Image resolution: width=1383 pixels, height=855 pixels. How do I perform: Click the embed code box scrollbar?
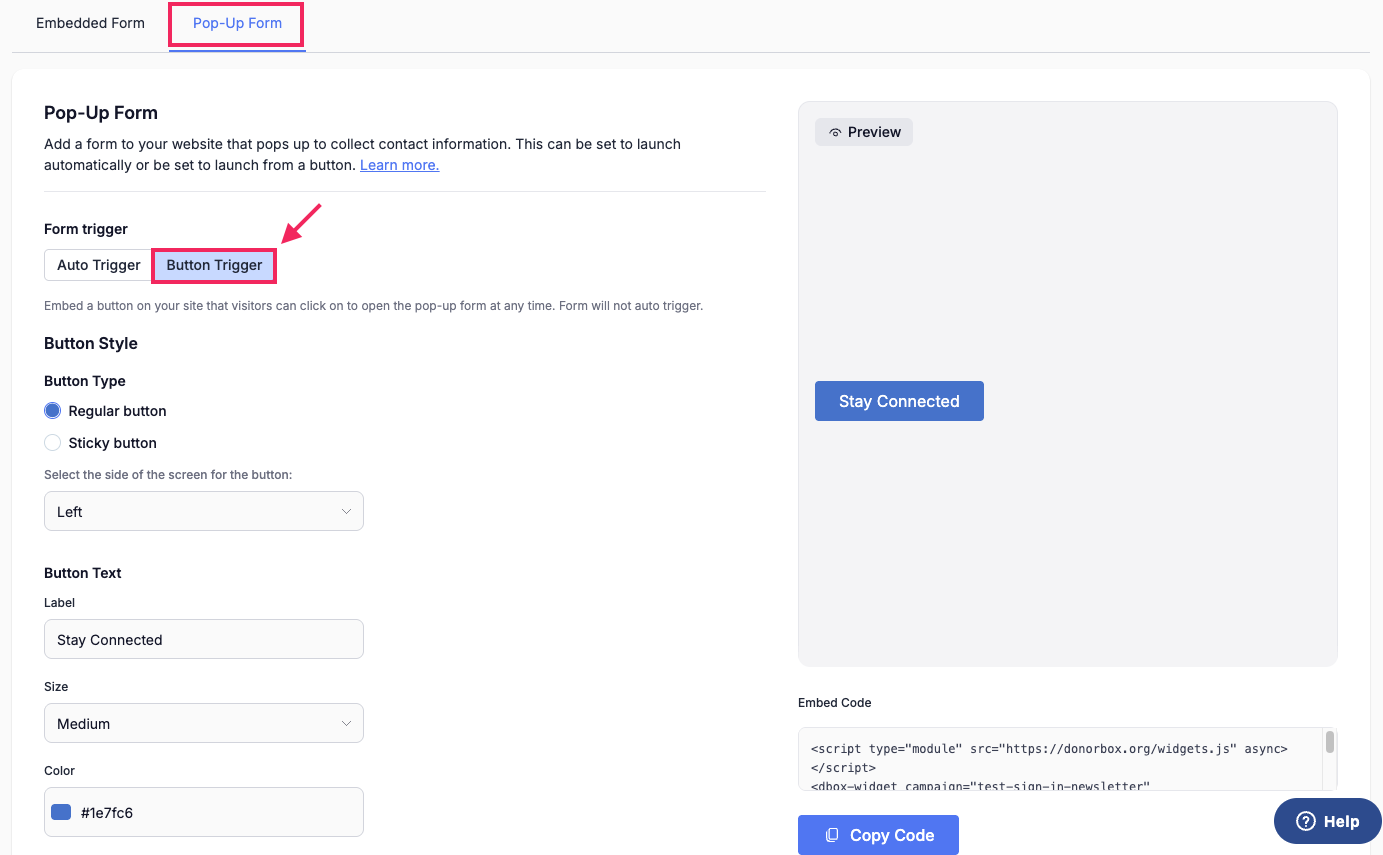pyautogui.click(x=1330, y=742)
